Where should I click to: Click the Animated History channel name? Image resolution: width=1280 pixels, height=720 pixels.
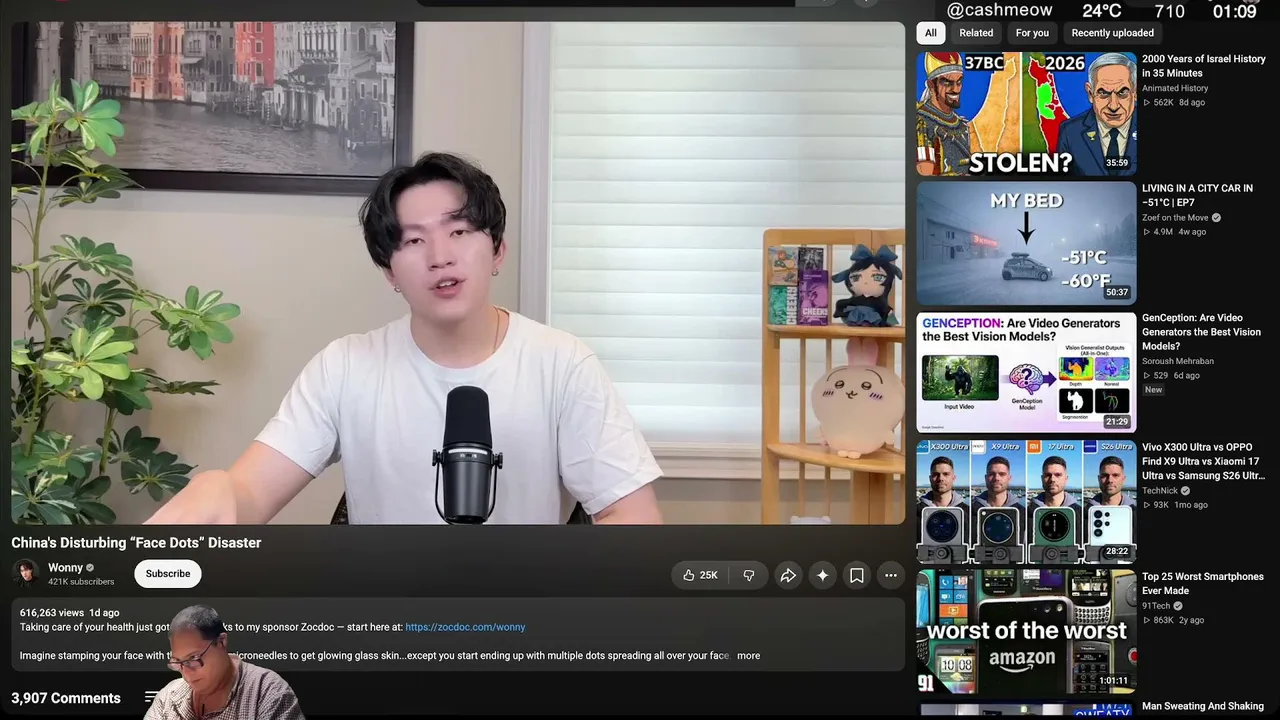(x=1175, y=88)
